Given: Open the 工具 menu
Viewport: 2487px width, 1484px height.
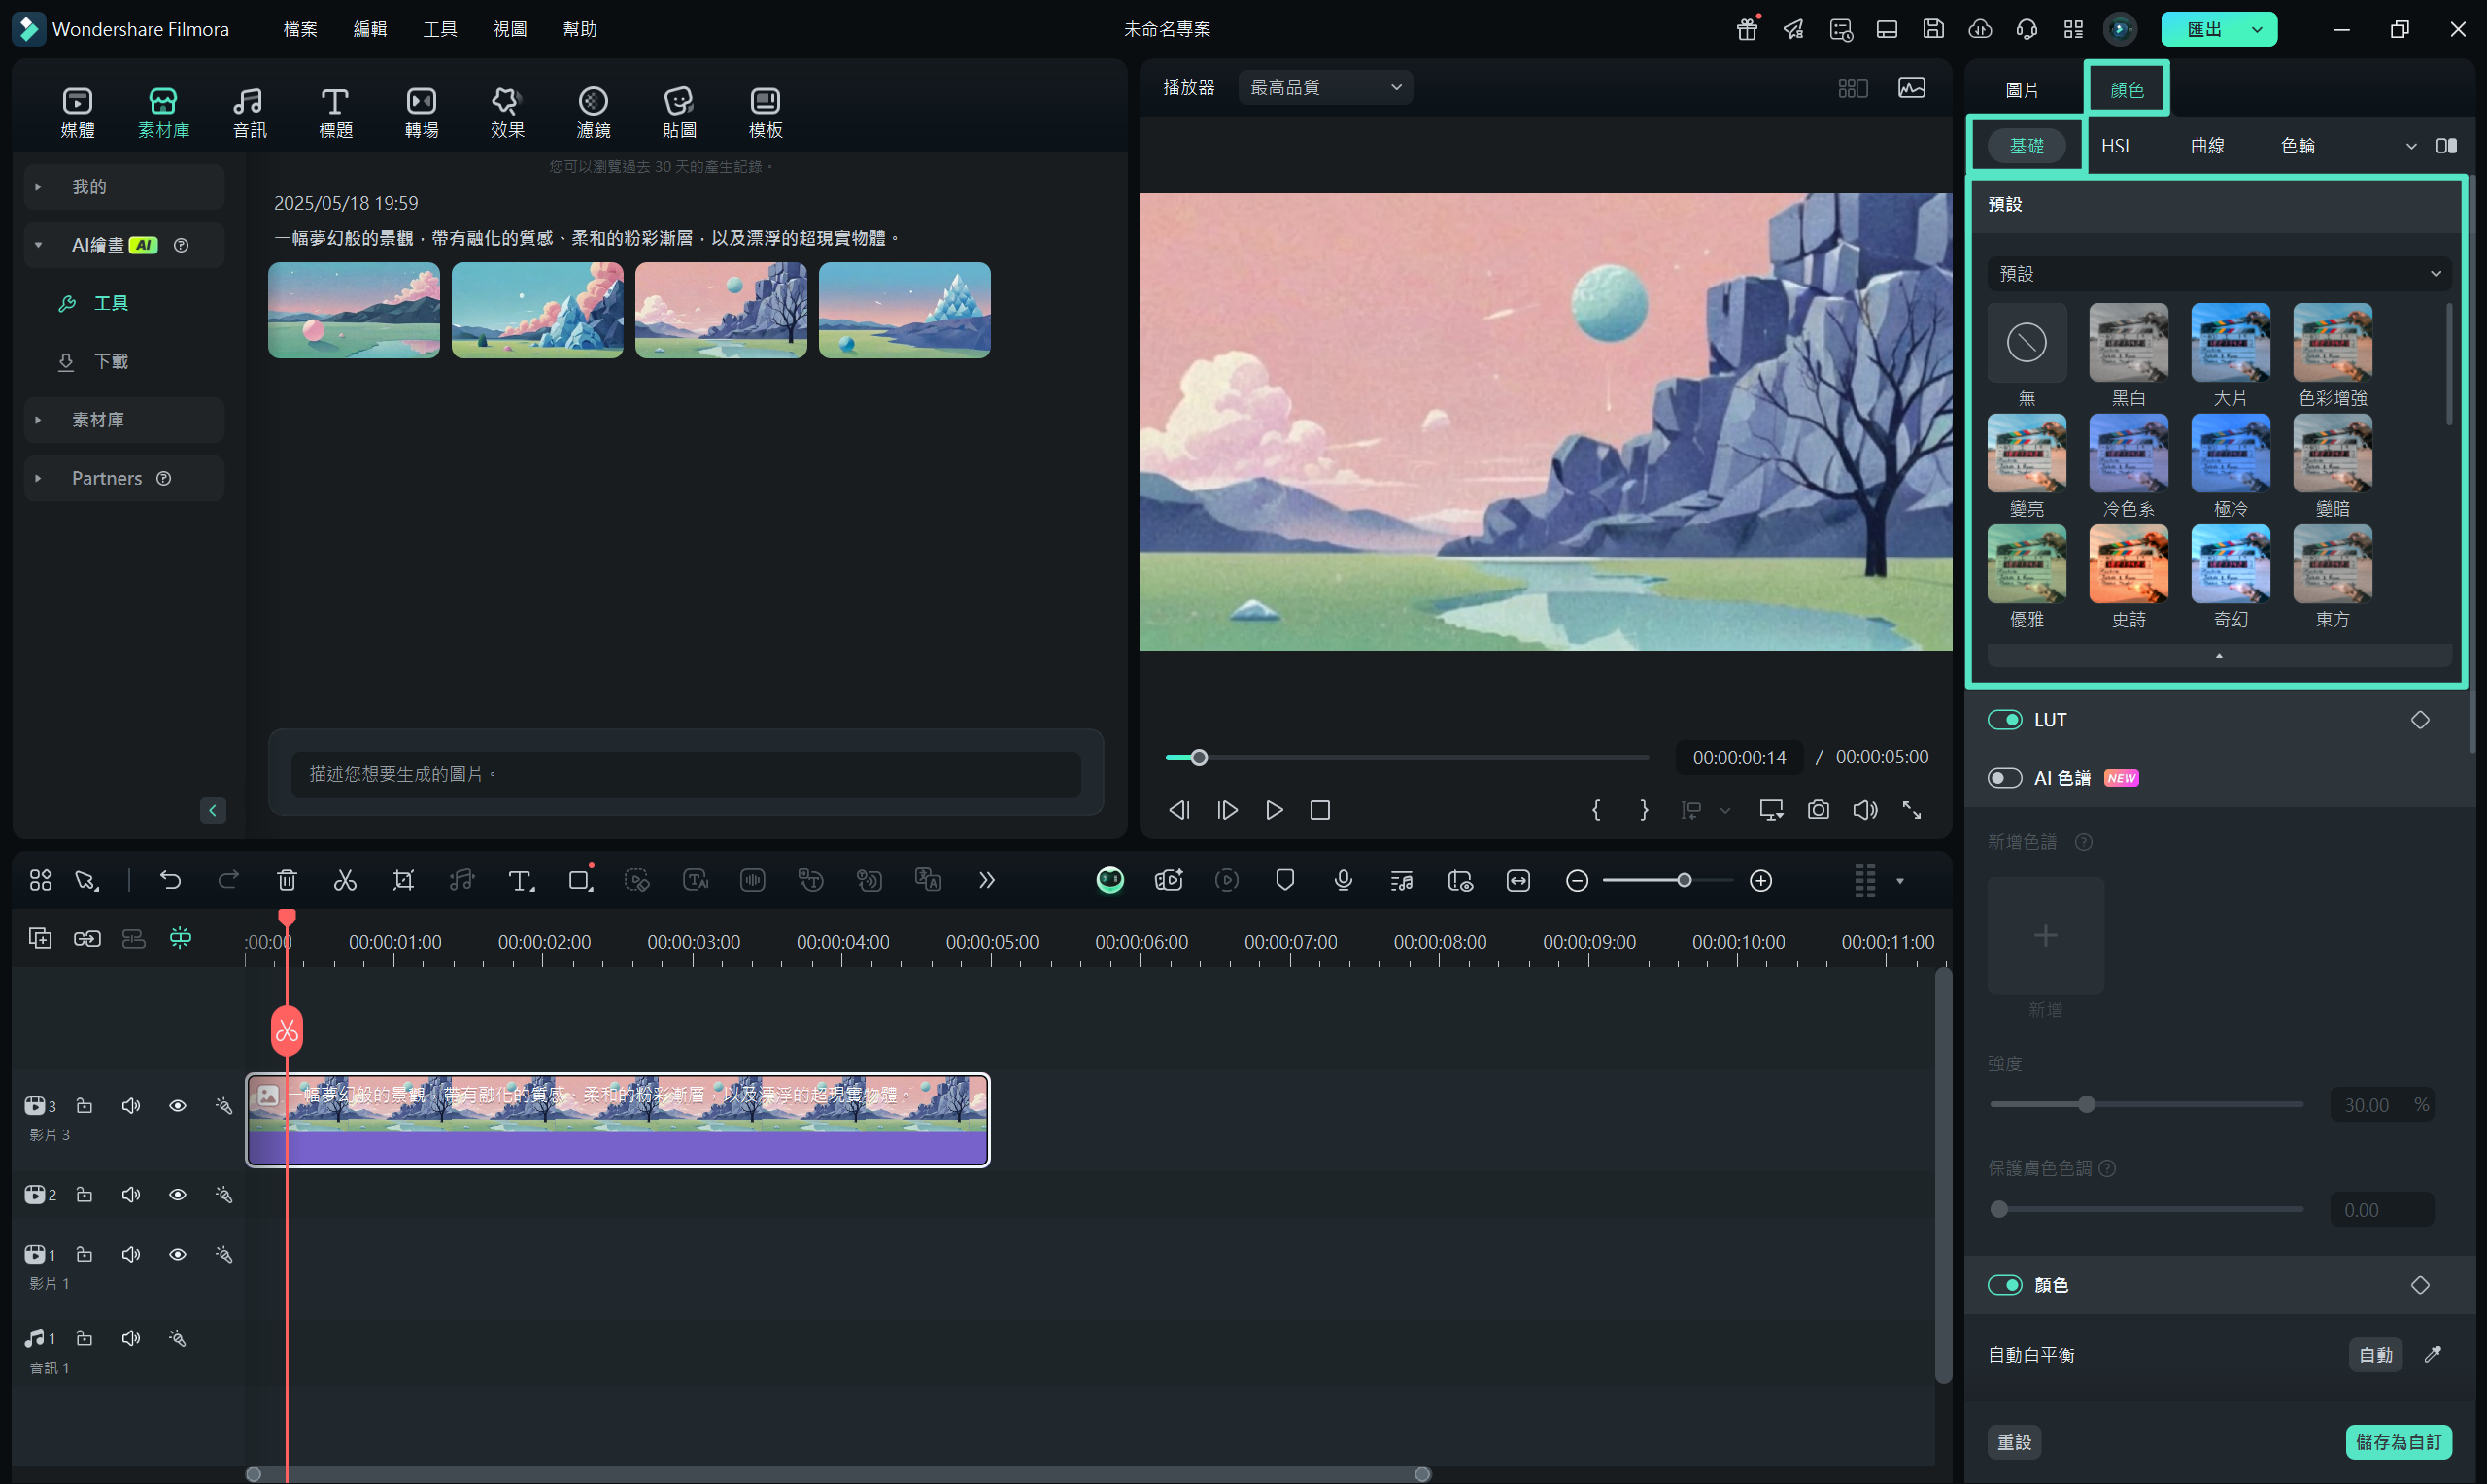Looking at the screenshot, I should (440, 29).
